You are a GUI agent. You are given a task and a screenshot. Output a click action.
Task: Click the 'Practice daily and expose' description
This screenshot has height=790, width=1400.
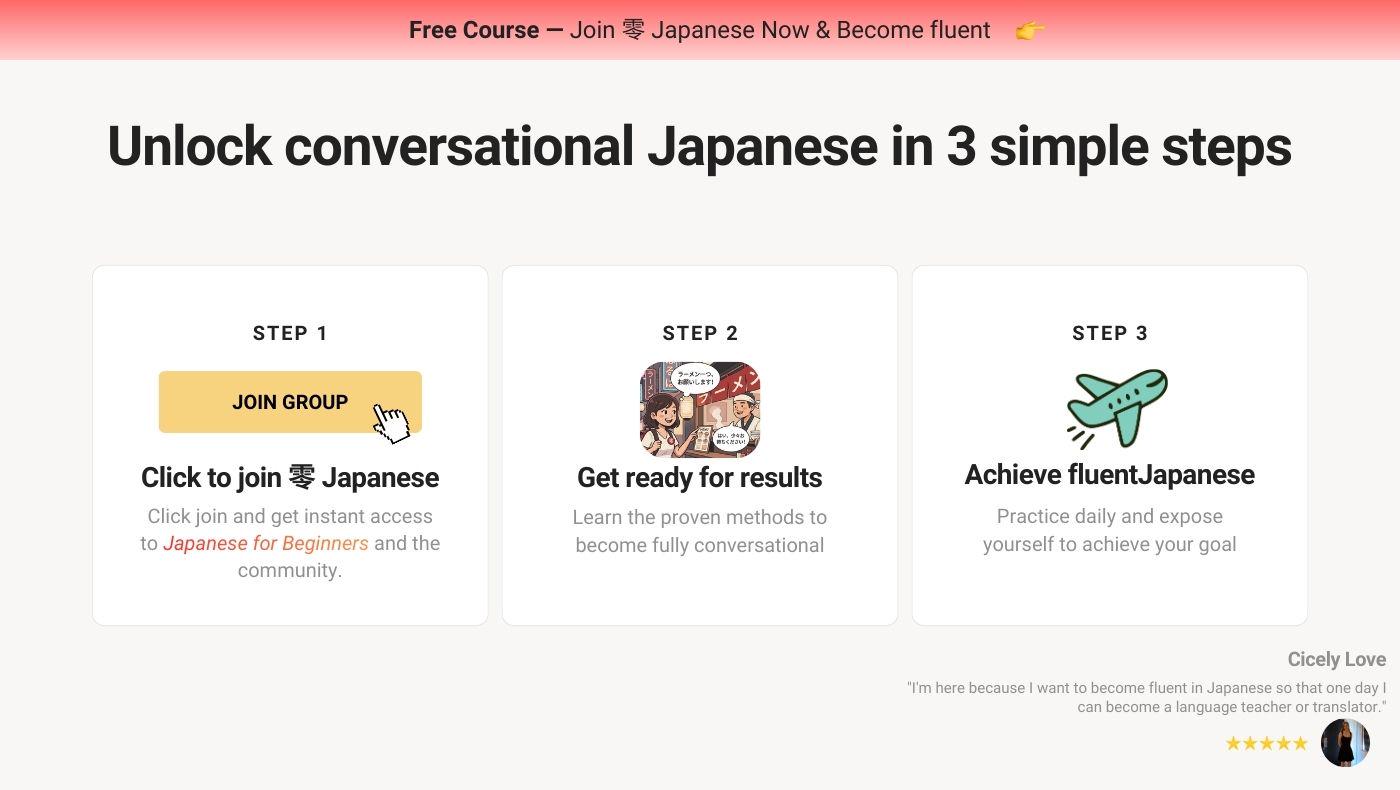click(x=1110, y=530)
